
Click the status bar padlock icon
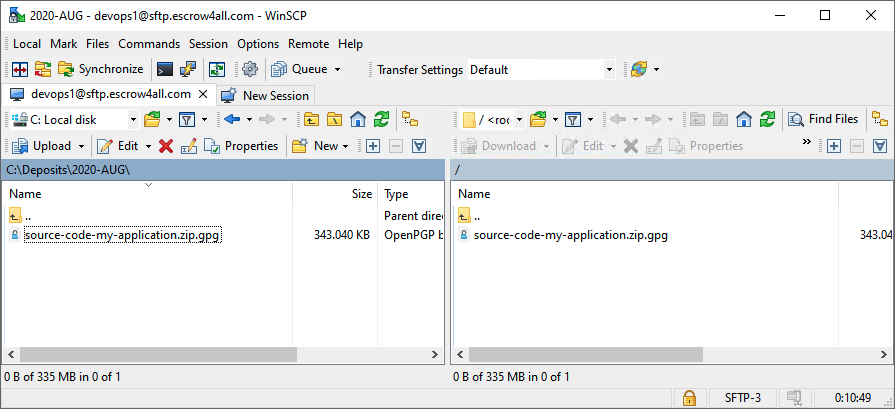690,397
